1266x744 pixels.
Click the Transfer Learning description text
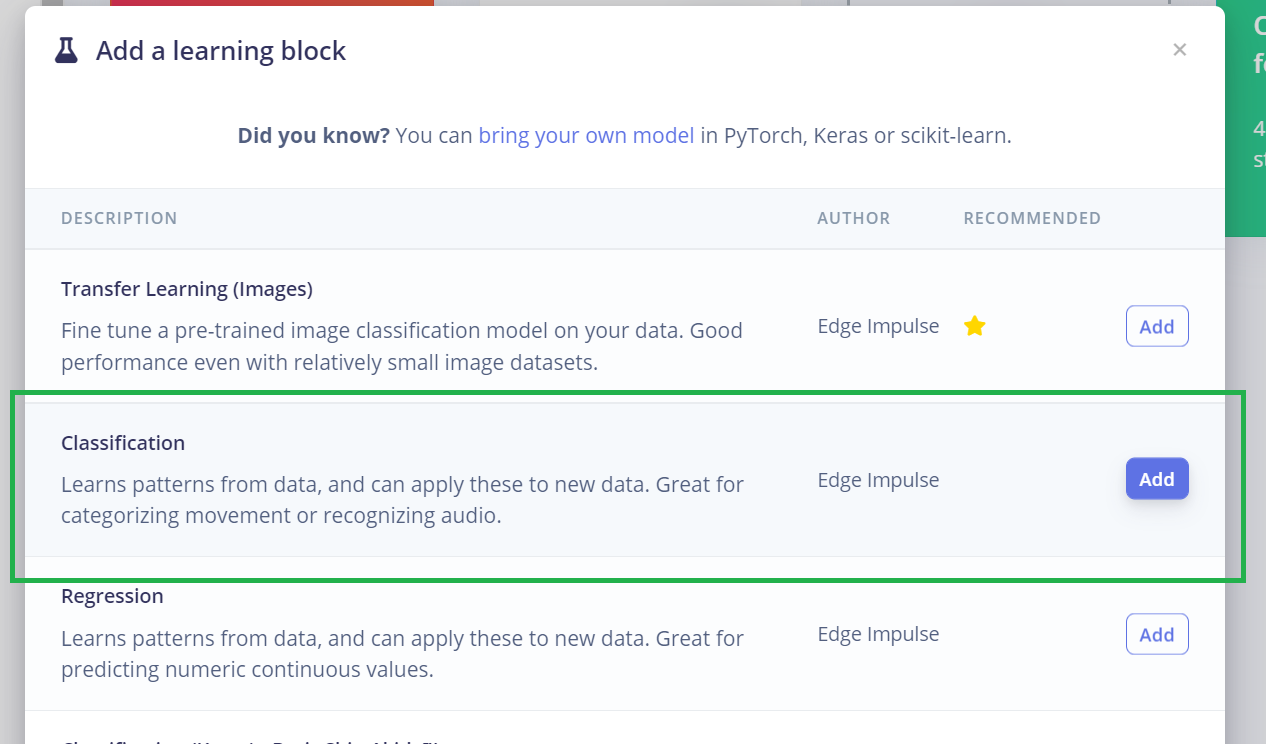(x=401, y=346)
